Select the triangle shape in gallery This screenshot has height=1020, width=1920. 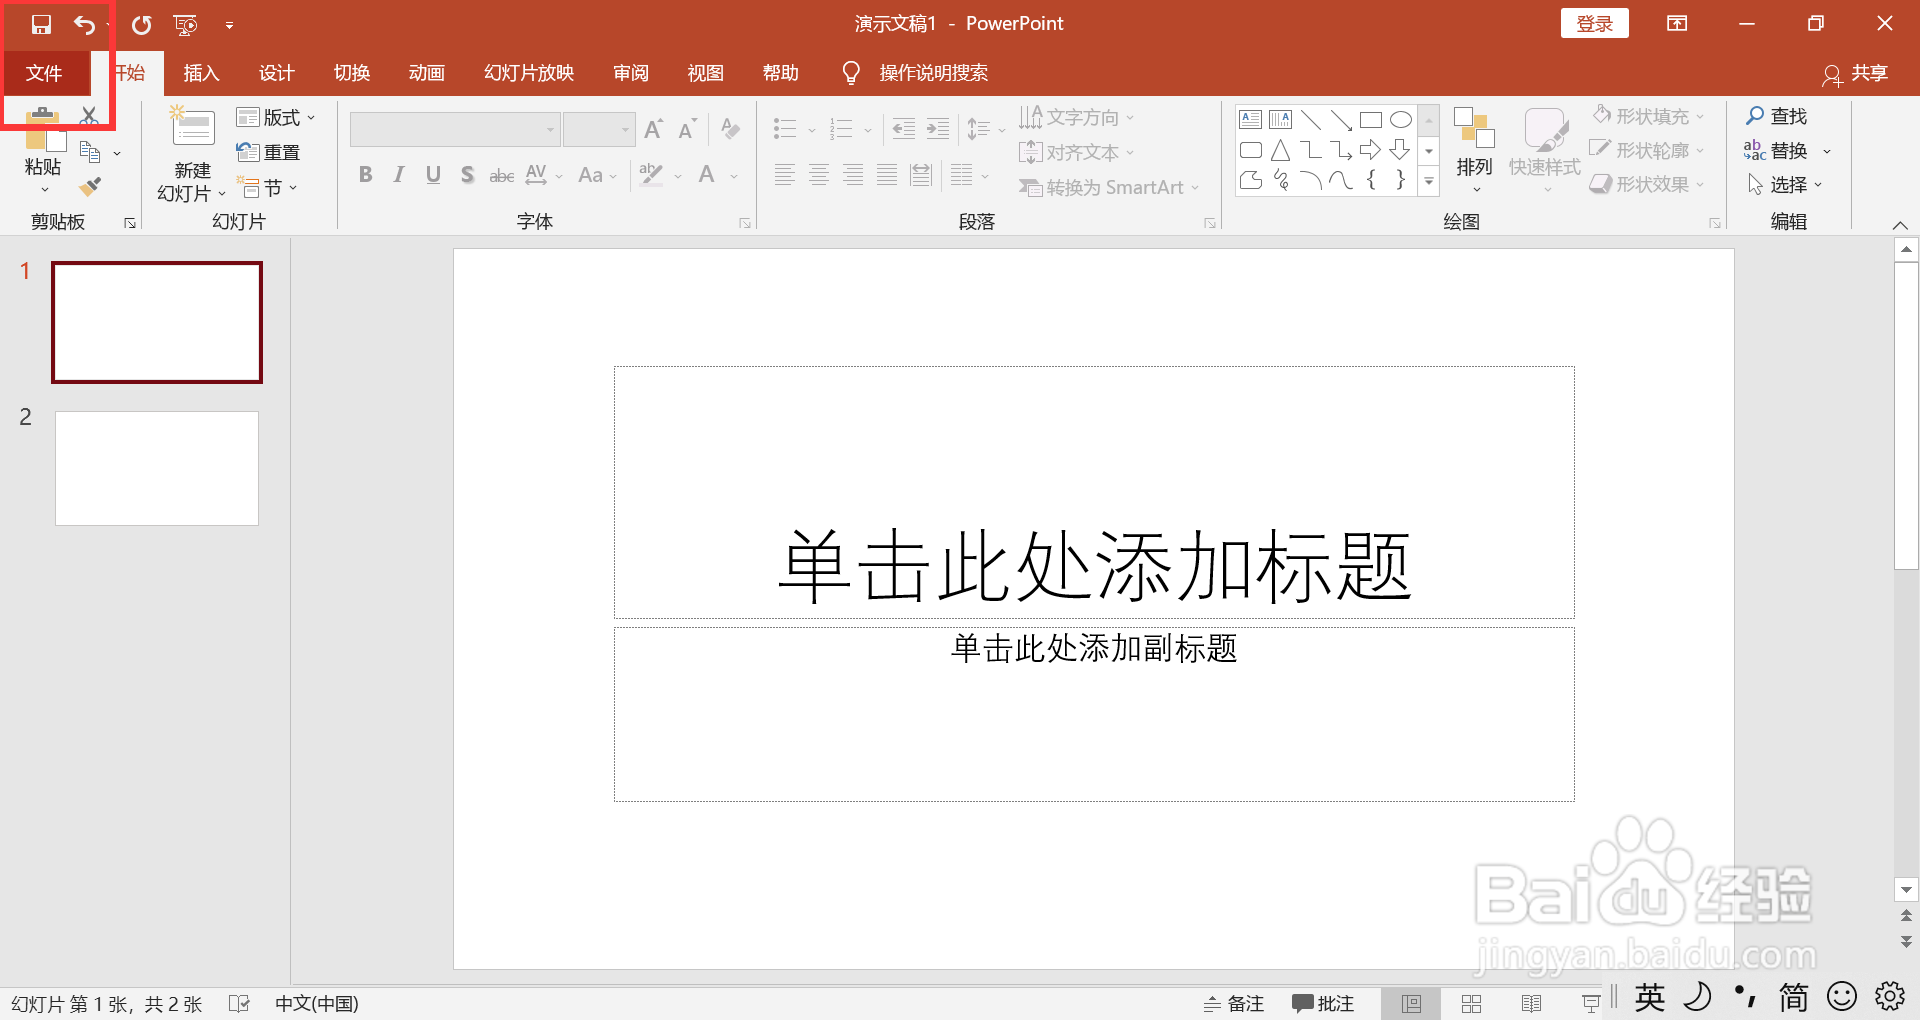1280,150
